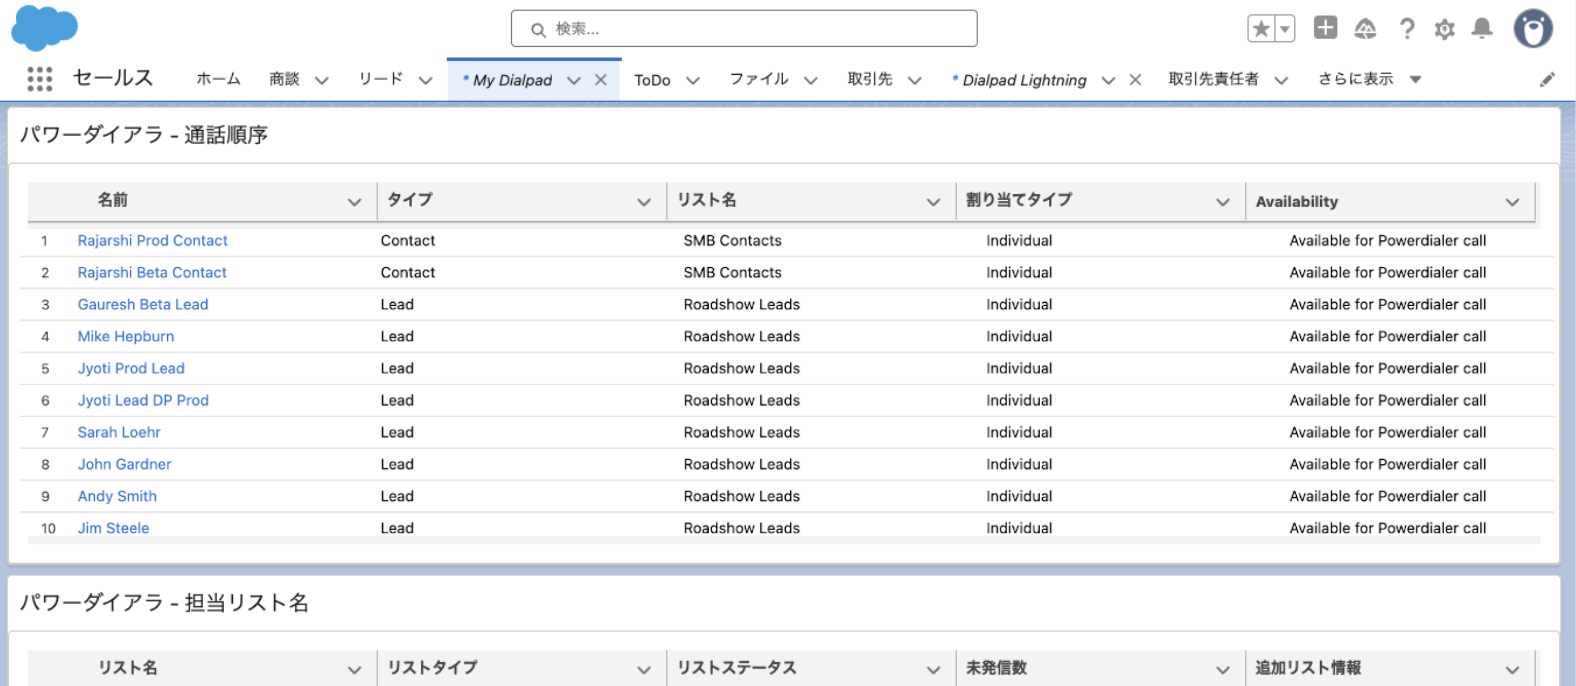Open the Trailhead guidance icon

point(1365,29)
